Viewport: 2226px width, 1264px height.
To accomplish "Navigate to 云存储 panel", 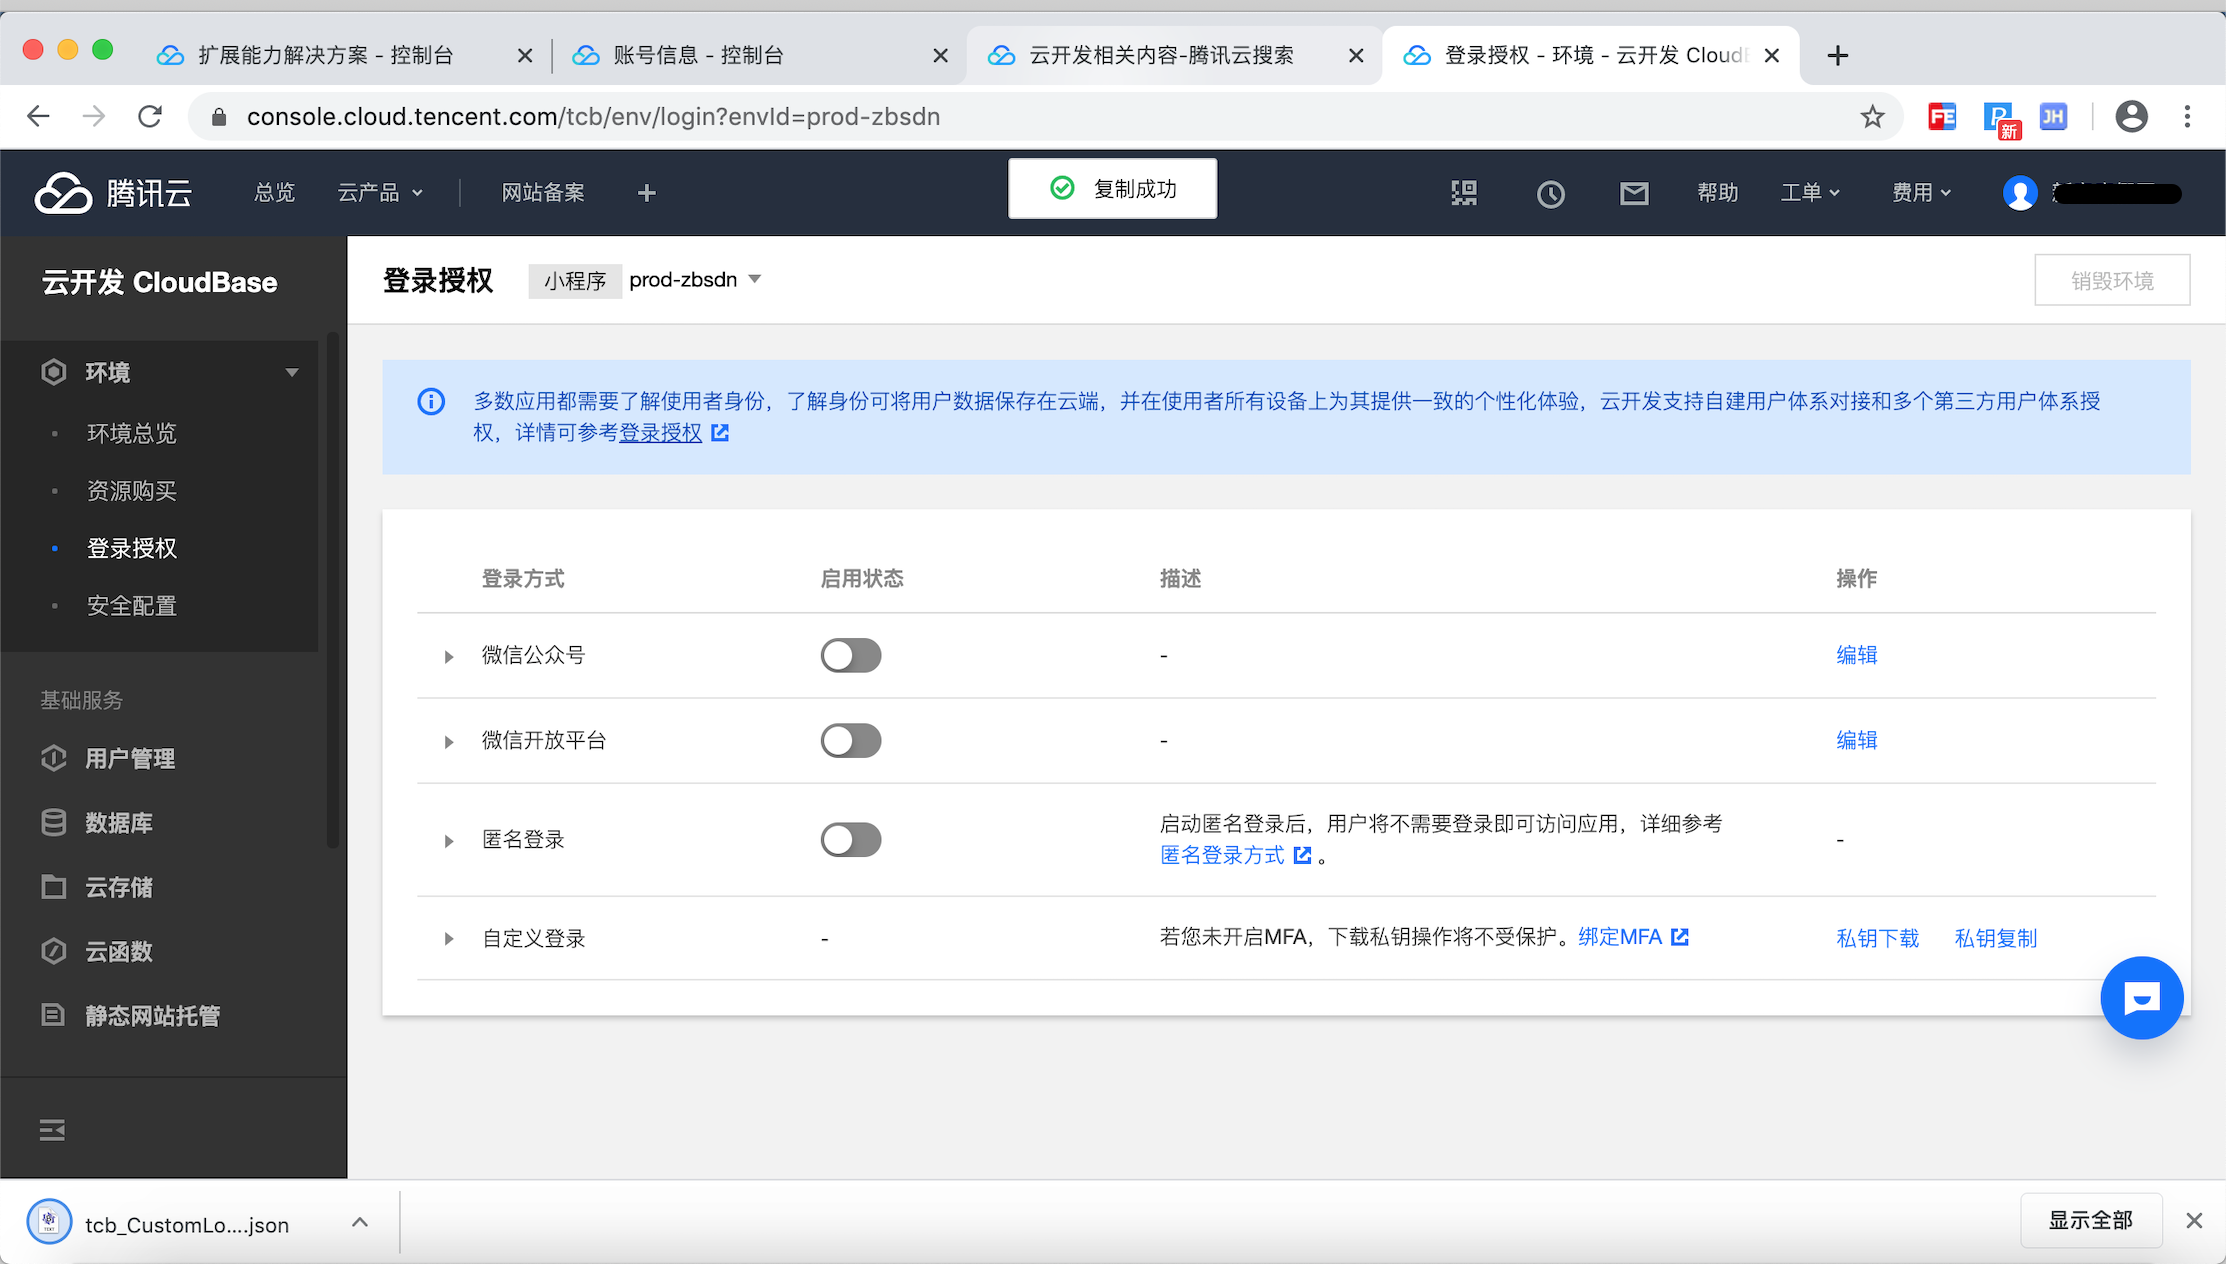I will point(118,886).
